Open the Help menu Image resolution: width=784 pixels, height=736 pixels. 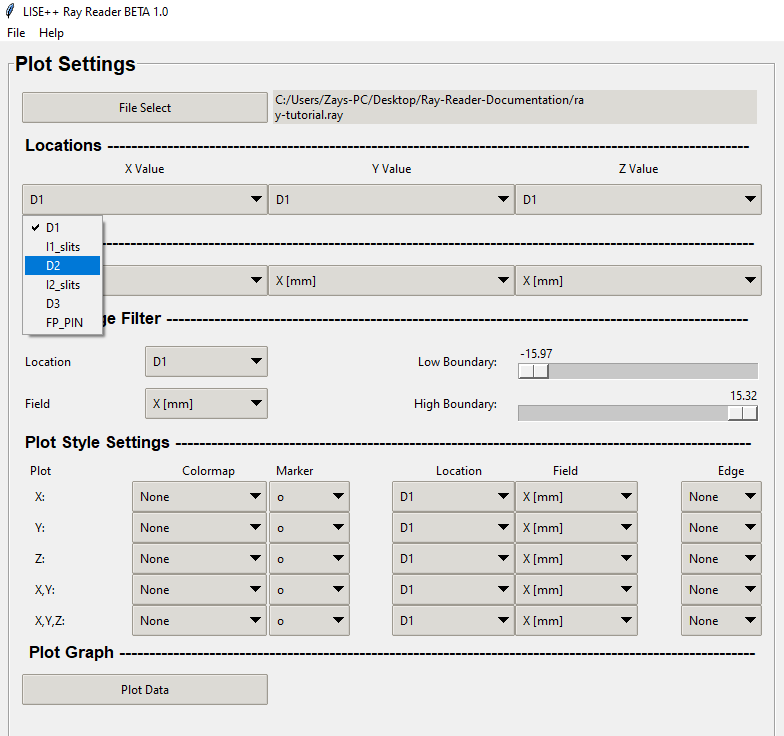(51, 33)
